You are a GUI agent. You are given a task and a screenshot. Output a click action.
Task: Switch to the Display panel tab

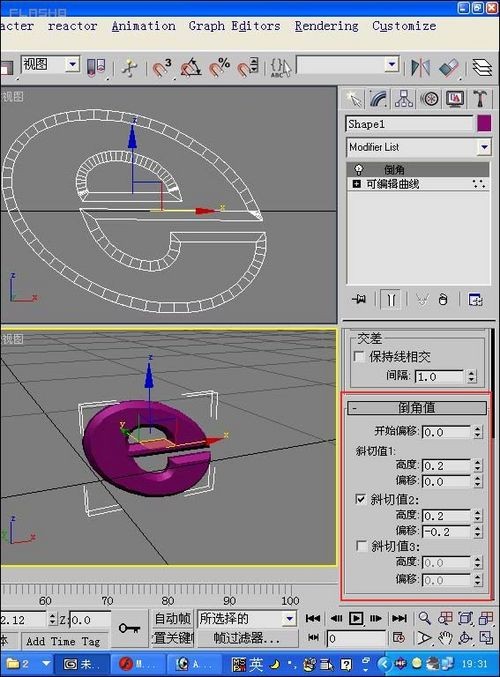click(x=455, y=99)
